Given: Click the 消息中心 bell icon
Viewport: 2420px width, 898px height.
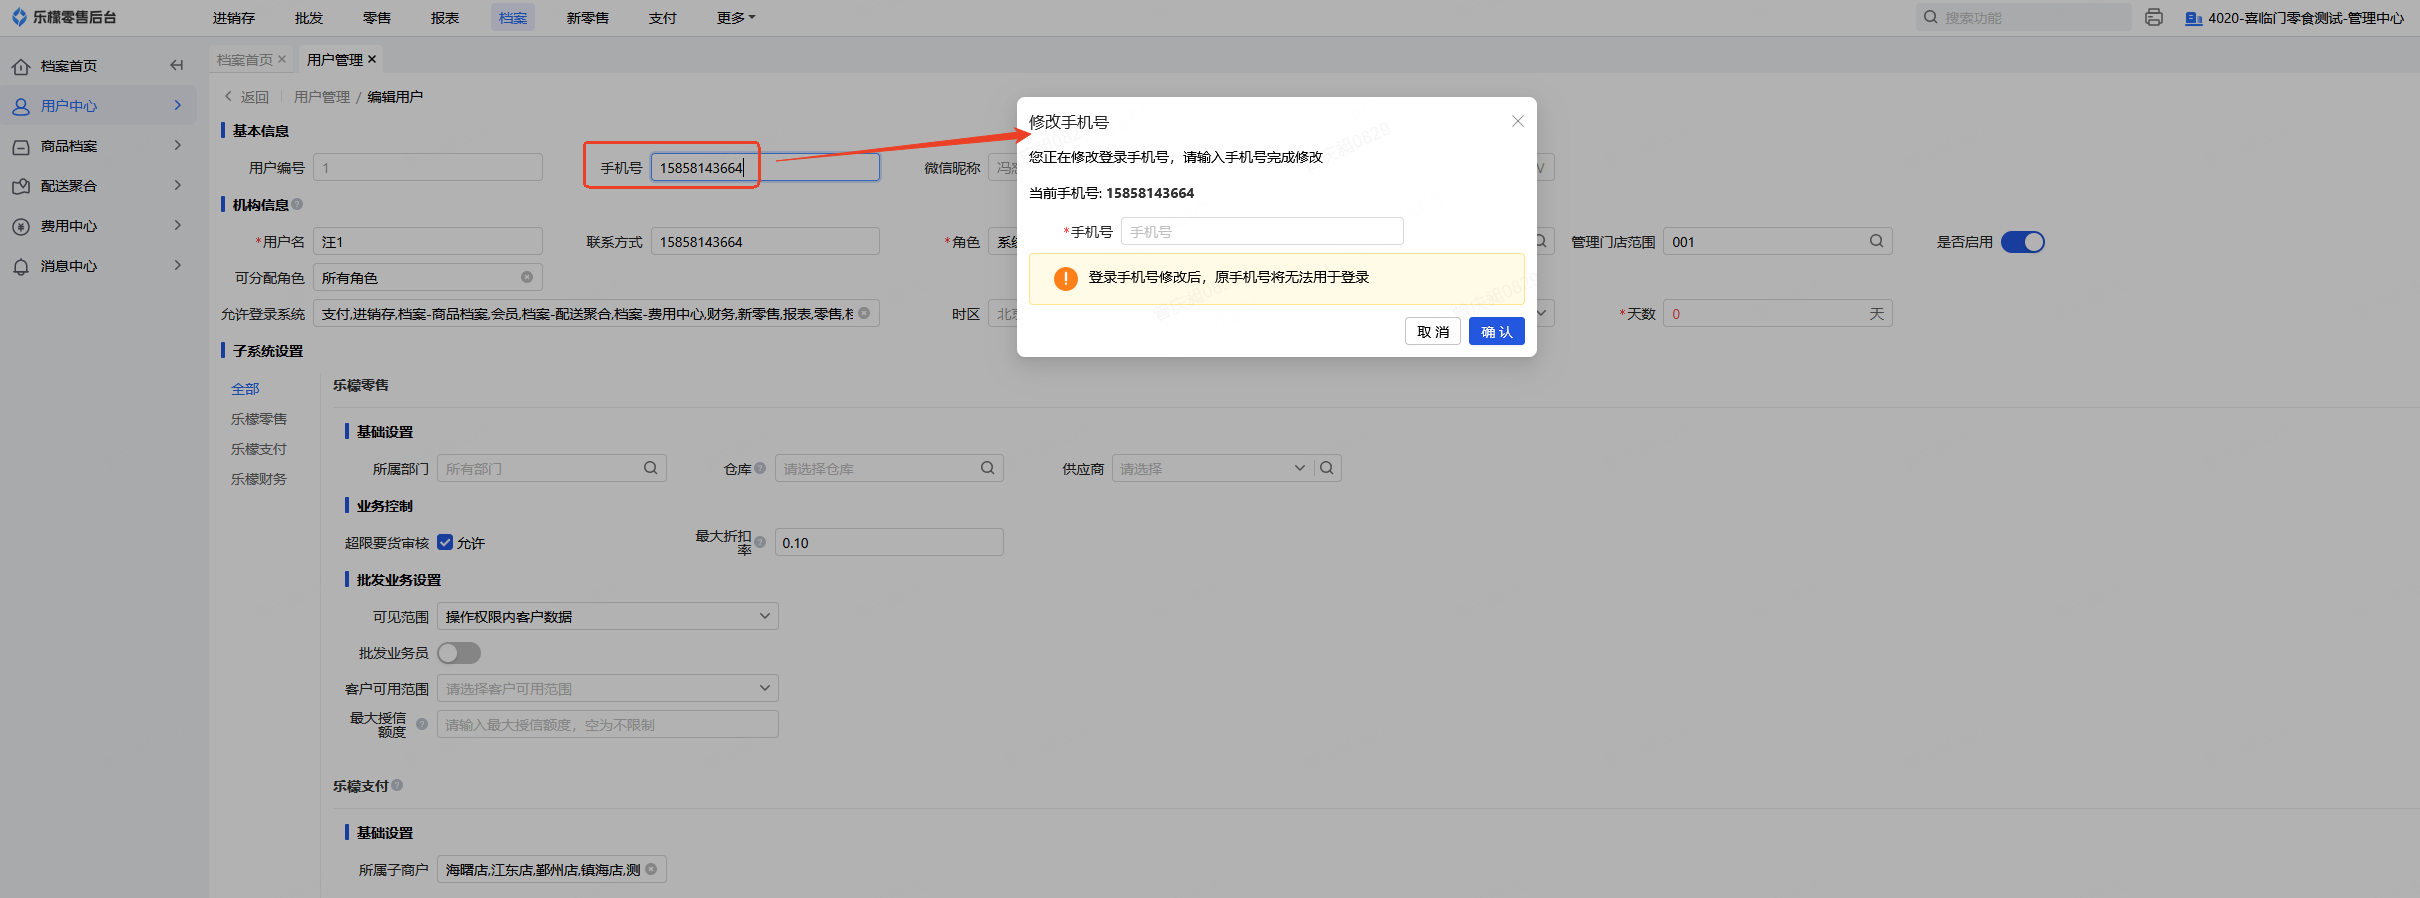Looking at the screenshot, I should 21,267.
